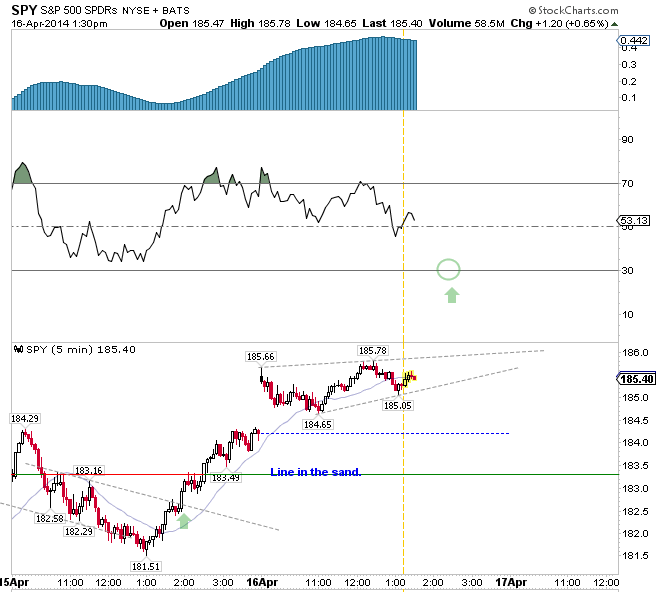Image resolution: width=663 pixels, height=592 pixels.
Task: Click the green up-triangle change indicator
Action: [x=614, y=25]
